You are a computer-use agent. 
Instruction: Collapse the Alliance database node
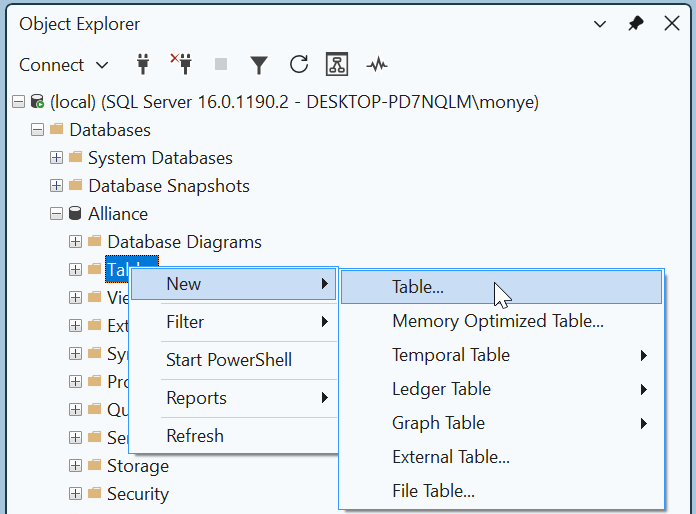56,214
